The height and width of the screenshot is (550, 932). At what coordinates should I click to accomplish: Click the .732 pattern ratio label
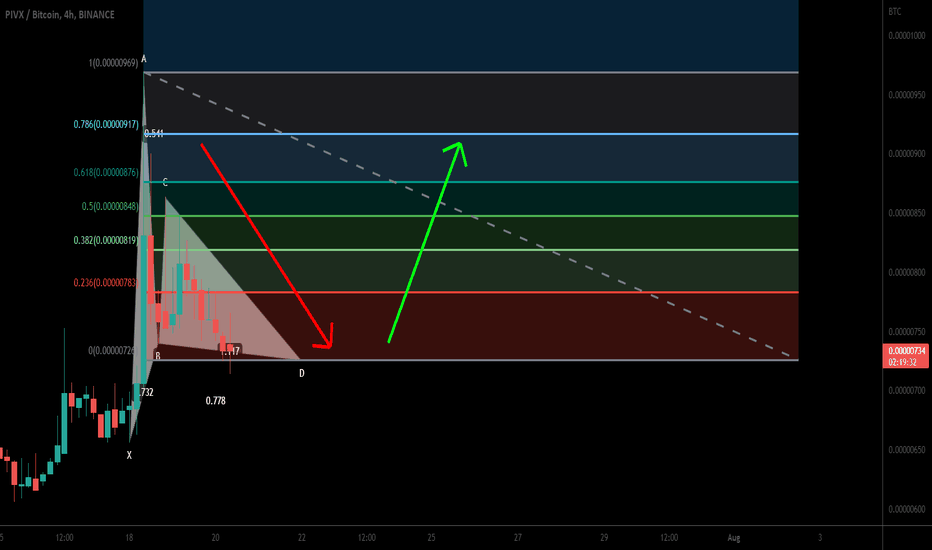146,392
